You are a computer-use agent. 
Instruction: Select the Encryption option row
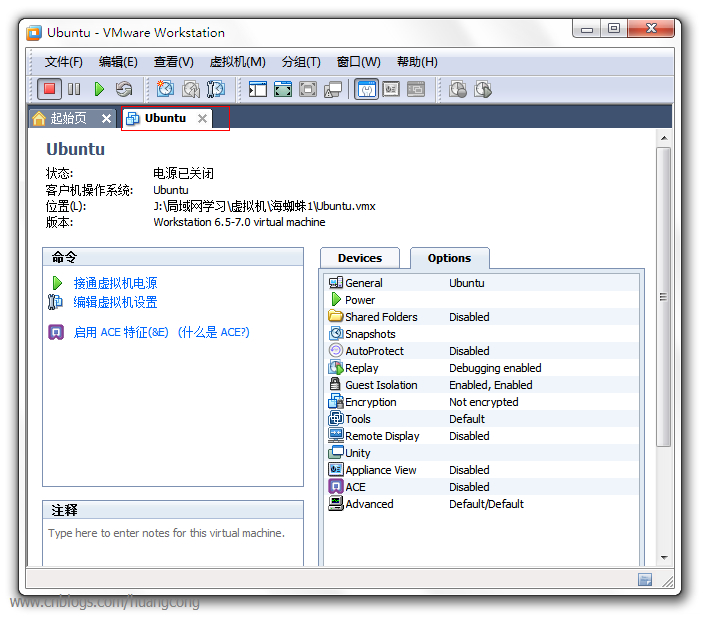[483, 402]
